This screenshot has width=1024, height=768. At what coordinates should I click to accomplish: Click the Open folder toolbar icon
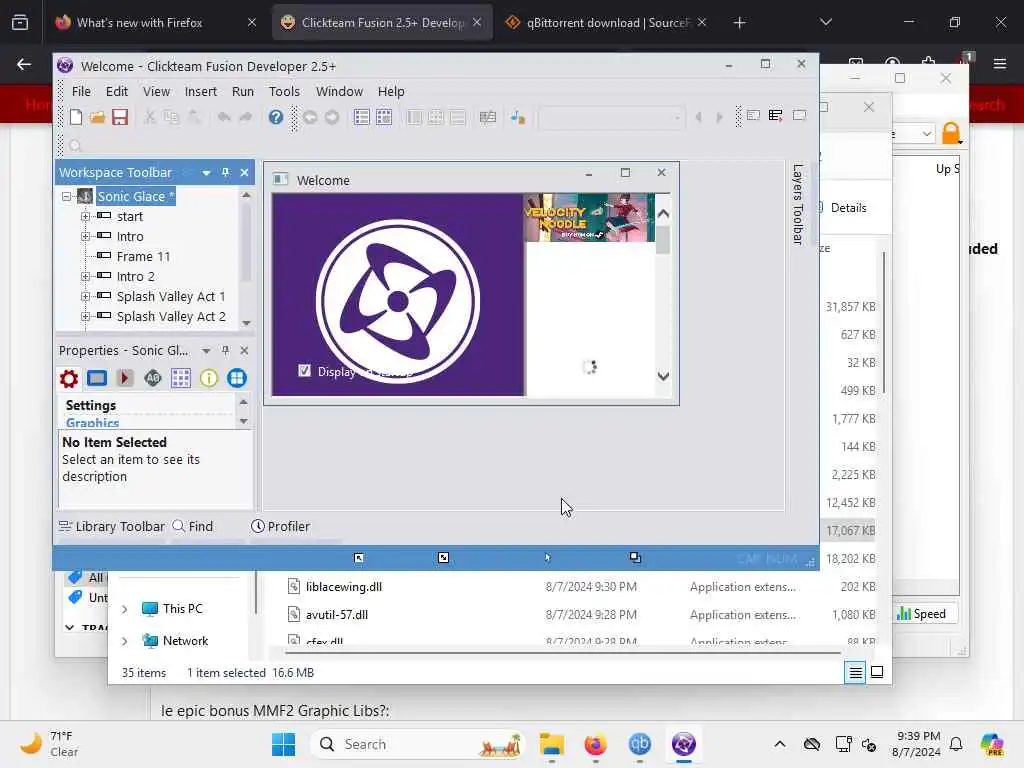click(x=97, y=118)
